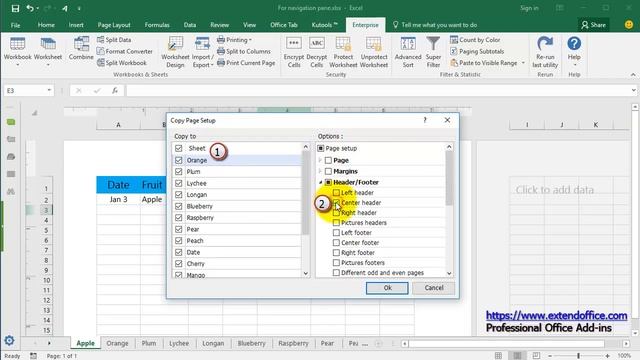640x360 pixels.
Task: Switch to the Kutools tab
Action: [324, 25]
